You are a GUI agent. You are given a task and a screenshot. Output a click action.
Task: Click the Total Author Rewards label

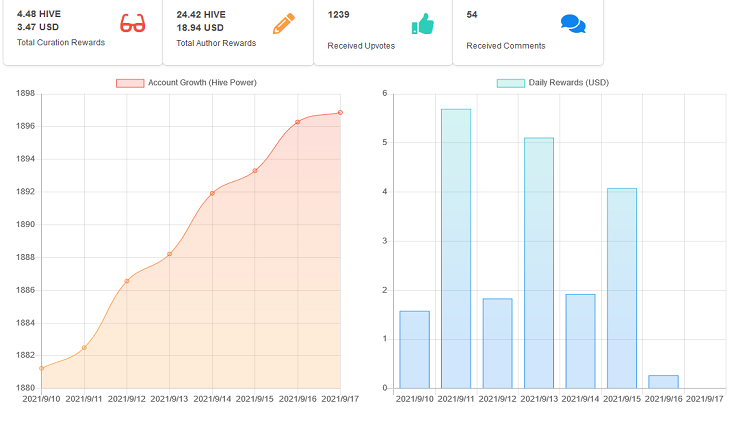pyautogui.click(x=216, y=43)
